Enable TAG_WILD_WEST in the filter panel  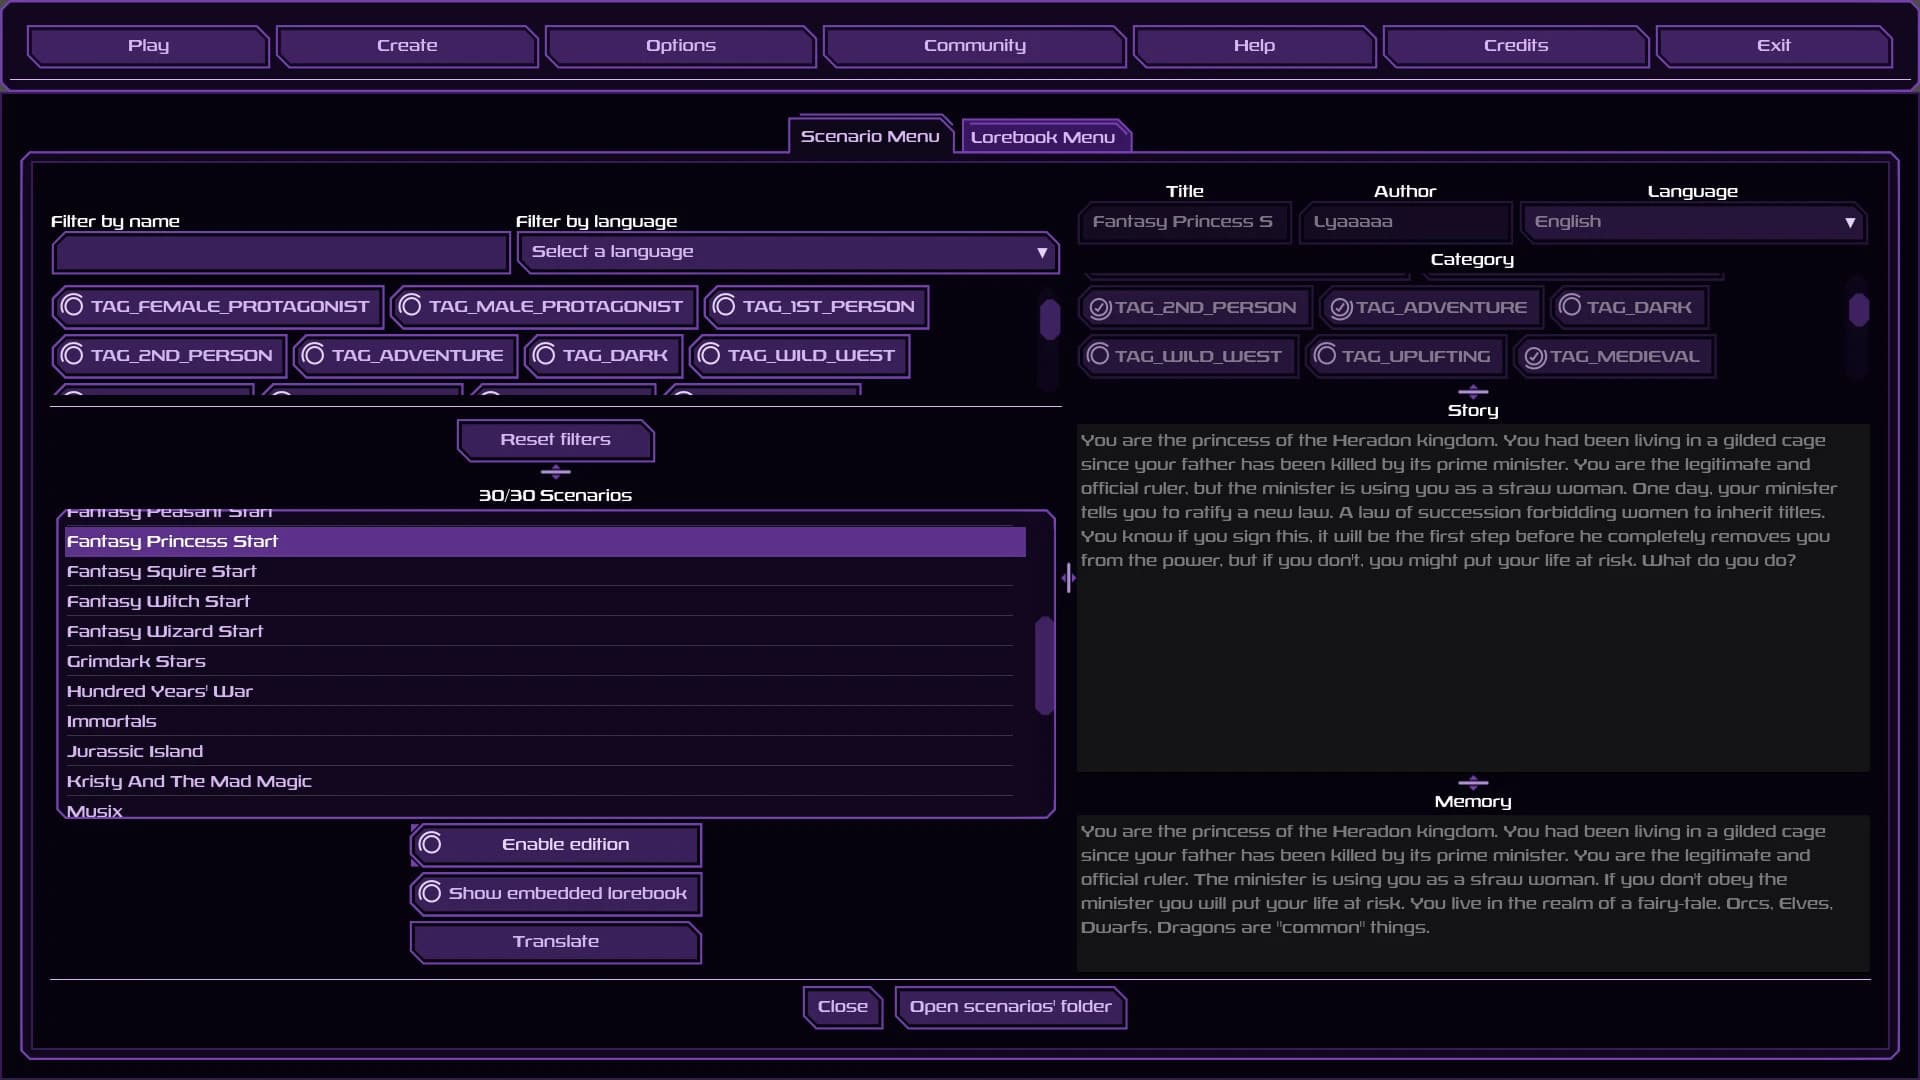[798, 355]
